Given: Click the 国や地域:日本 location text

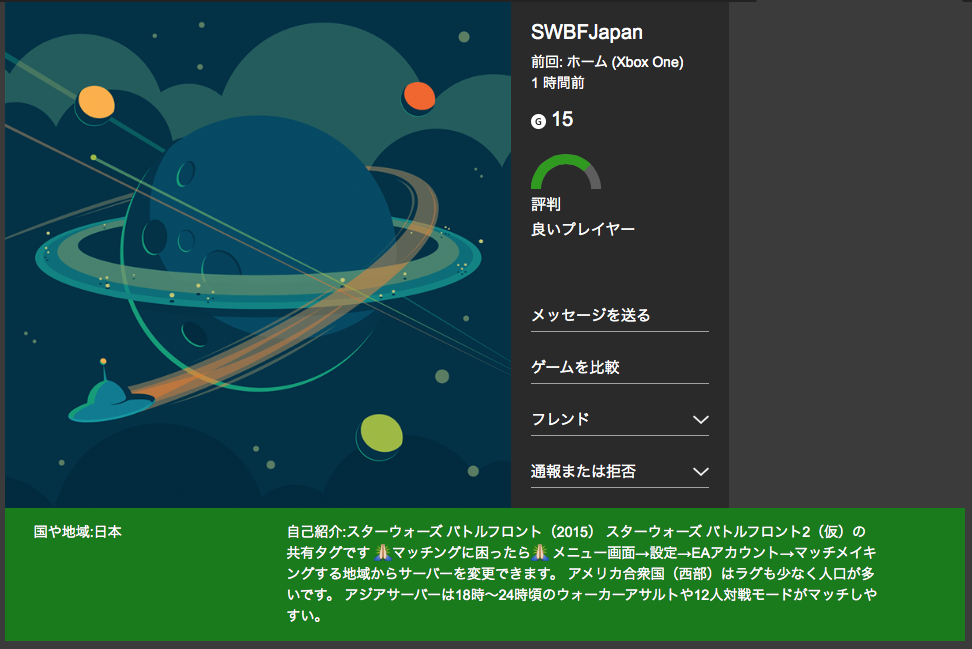Looking at the screenshot, I should 78,531.
